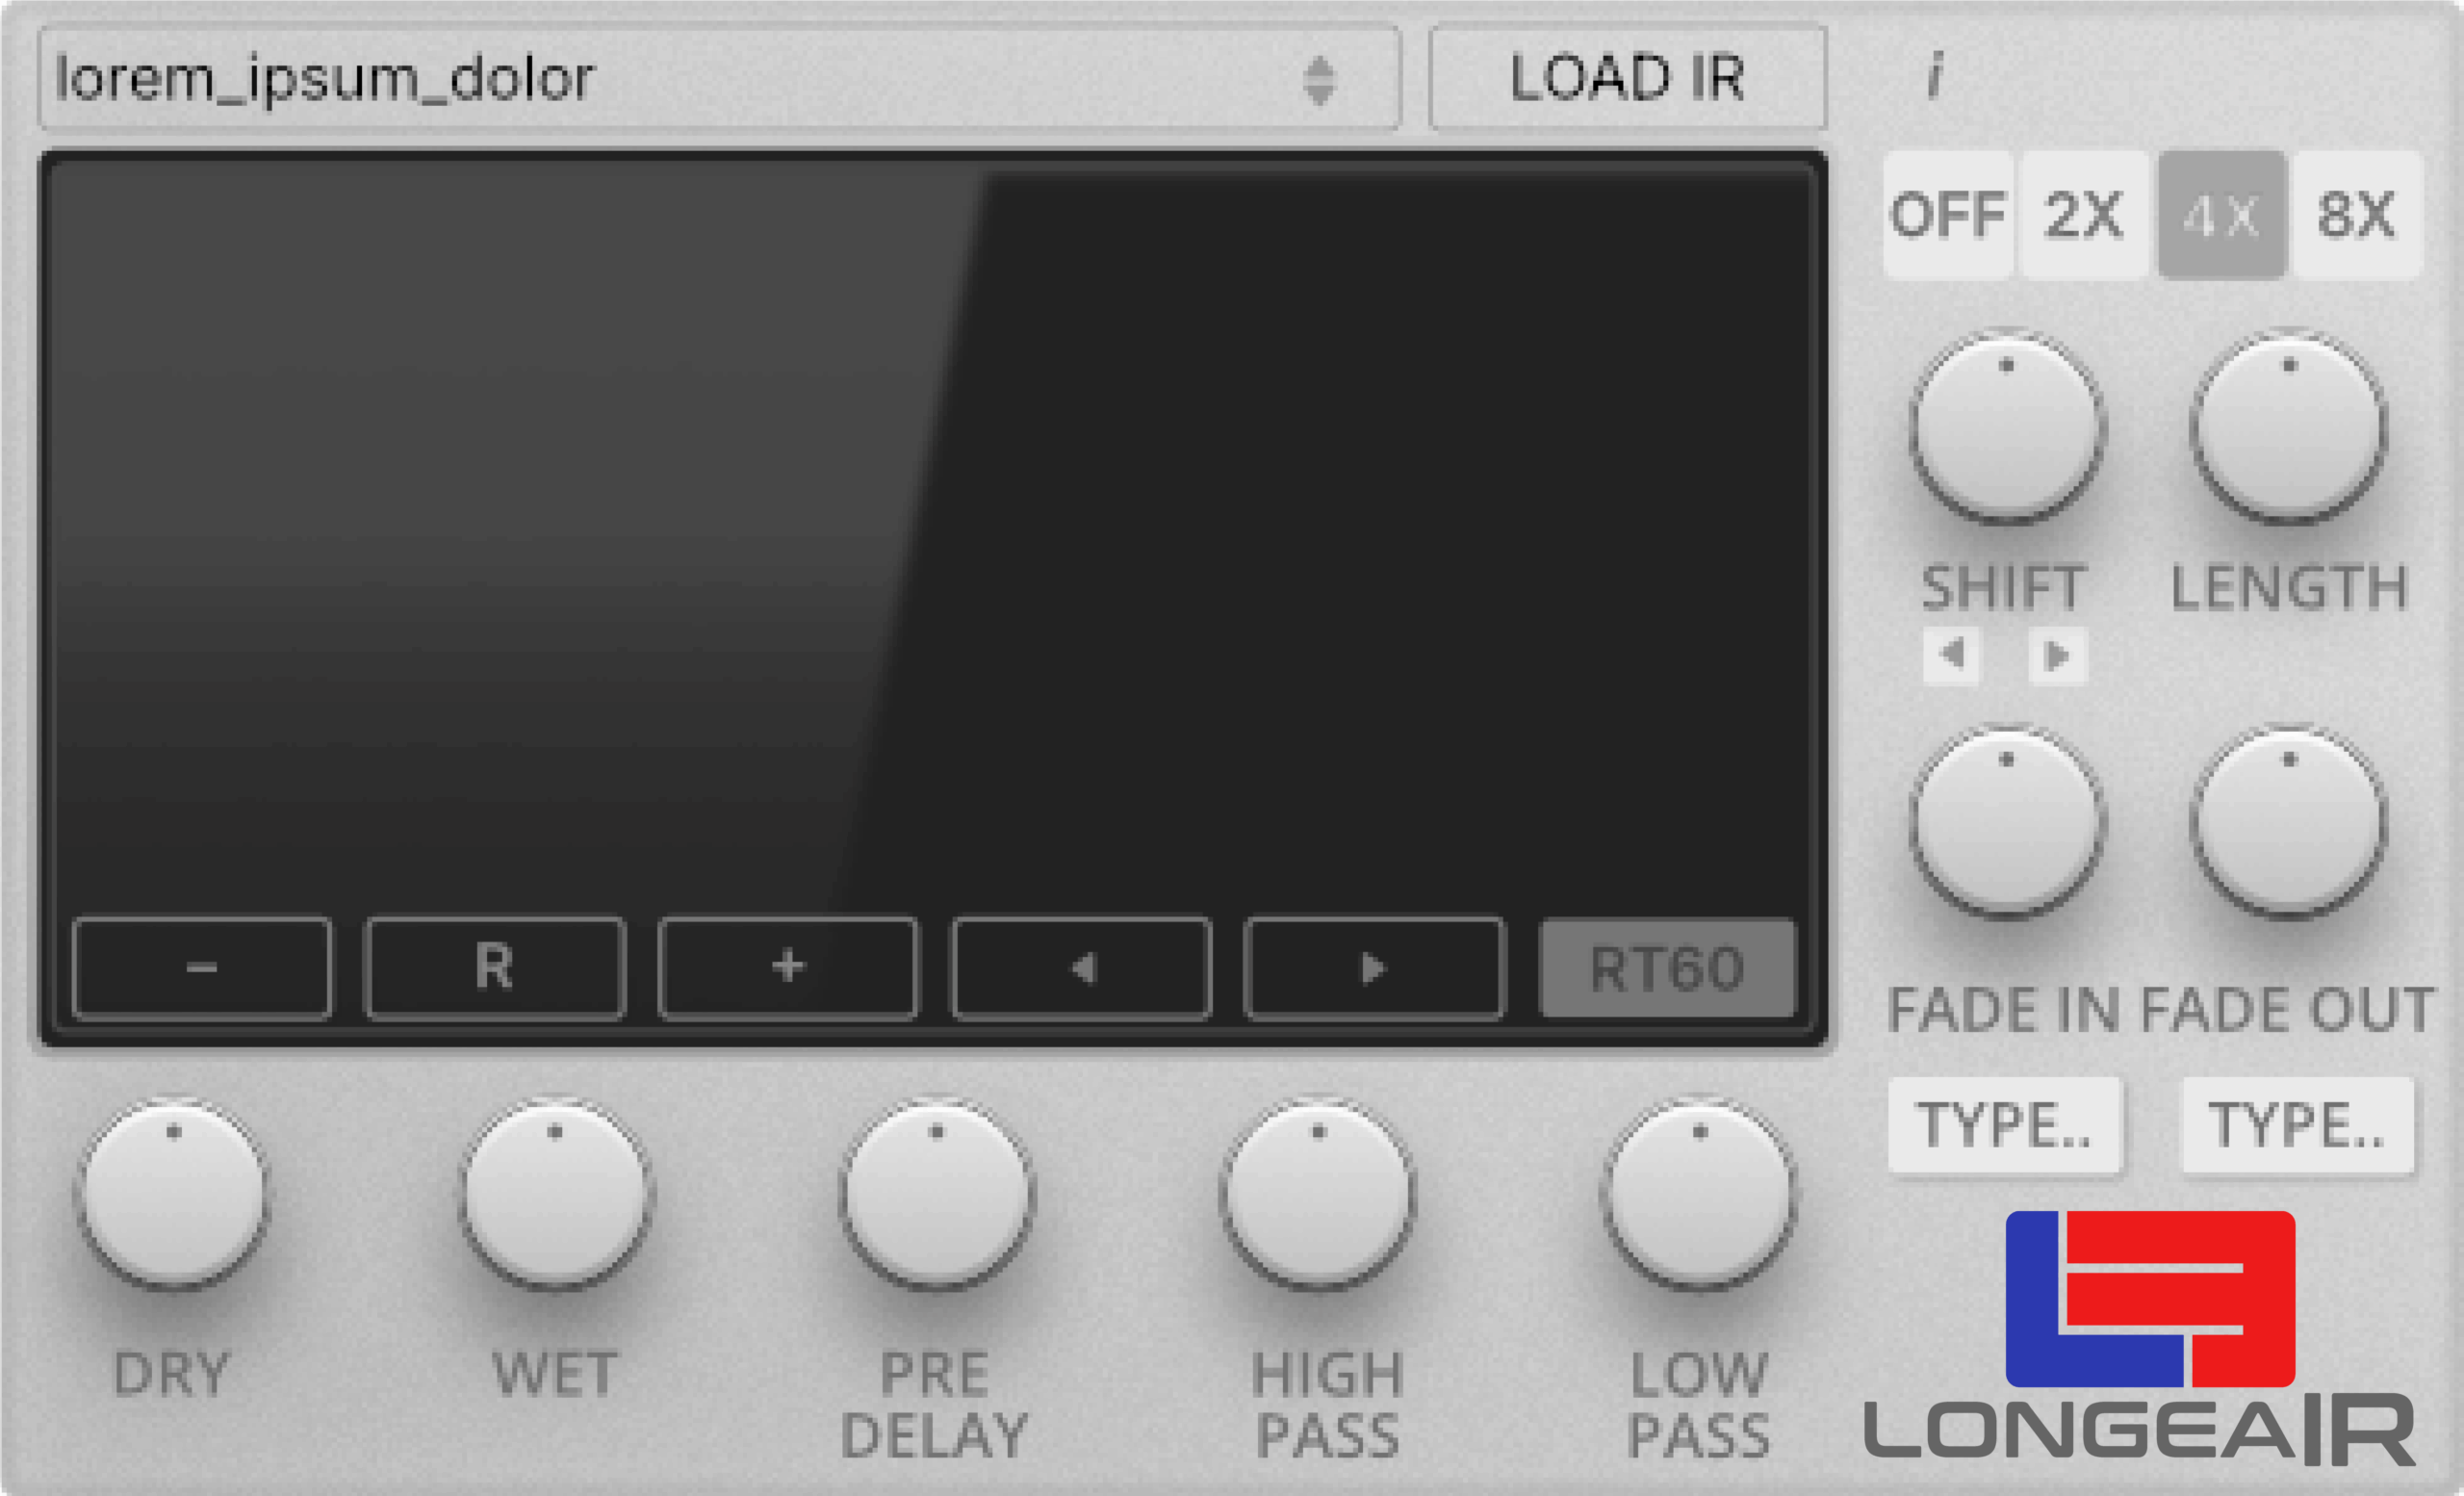Set oversampling to OFF
The image size is (2464, 1496).
pyautogui.click(x=1948, y=215)
